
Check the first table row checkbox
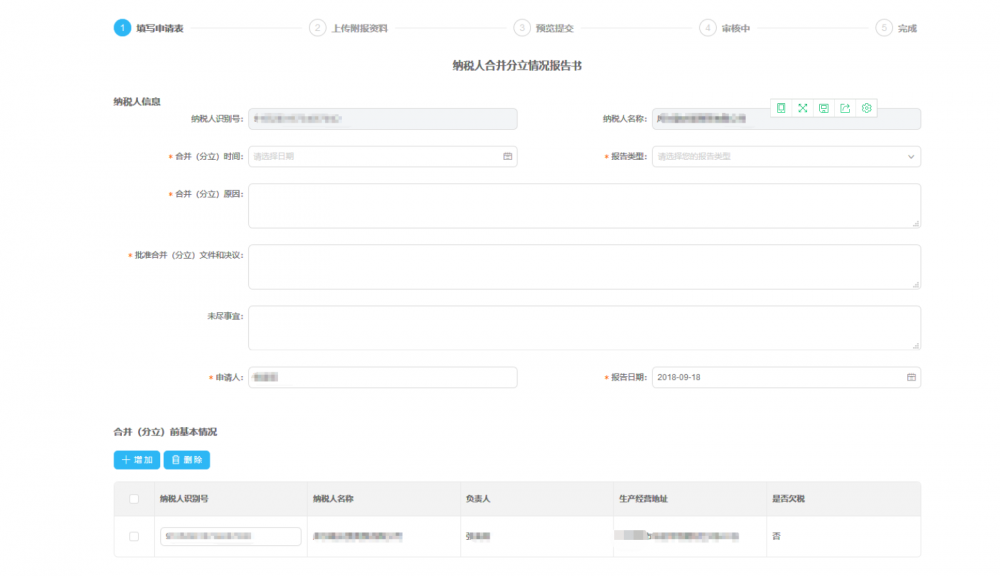click(134, 537)
